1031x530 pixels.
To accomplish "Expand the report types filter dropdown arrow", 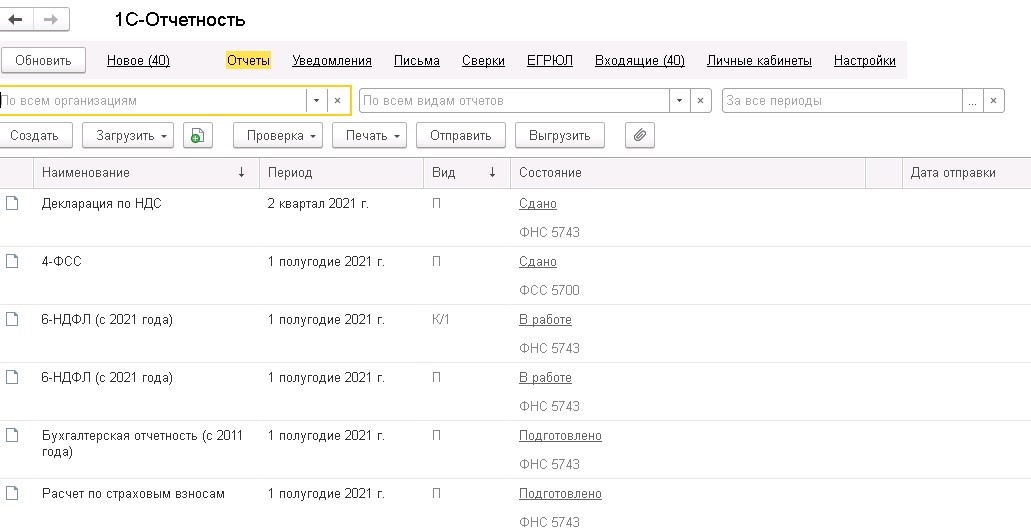I will (679, 101).
